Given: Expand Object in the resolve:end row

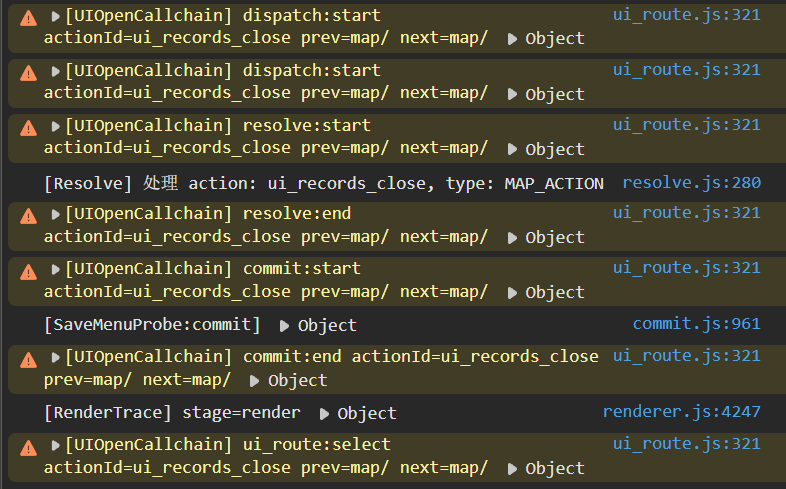Looking at the screenshot, I should [512, 238].
